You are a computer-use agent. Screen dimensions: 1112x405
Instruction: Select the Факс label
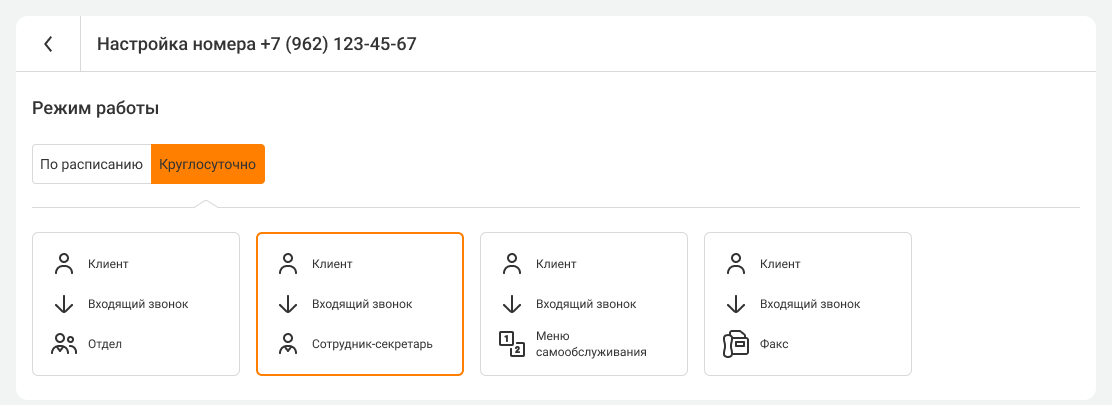point(774,344)
